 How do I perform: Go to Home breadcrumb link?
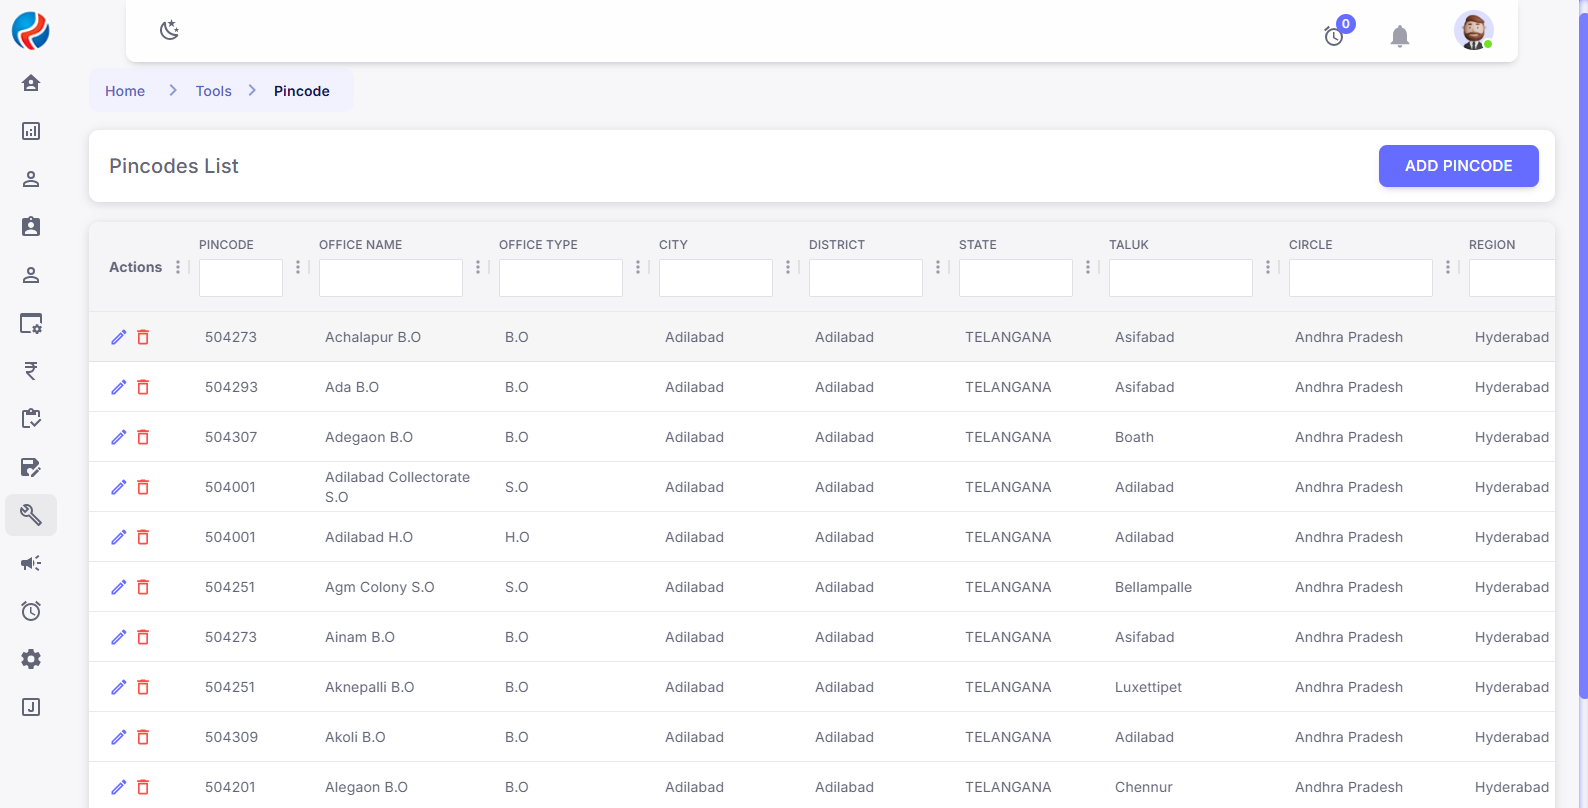pyautogui.click(x=125, y=91)
